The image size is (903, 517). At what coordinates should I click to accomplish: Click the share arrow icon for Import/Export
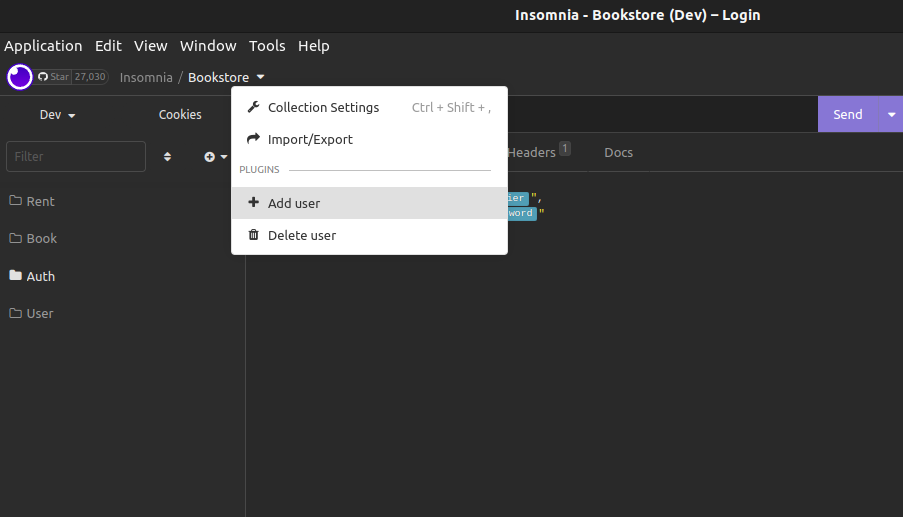[x=253, y=139]
